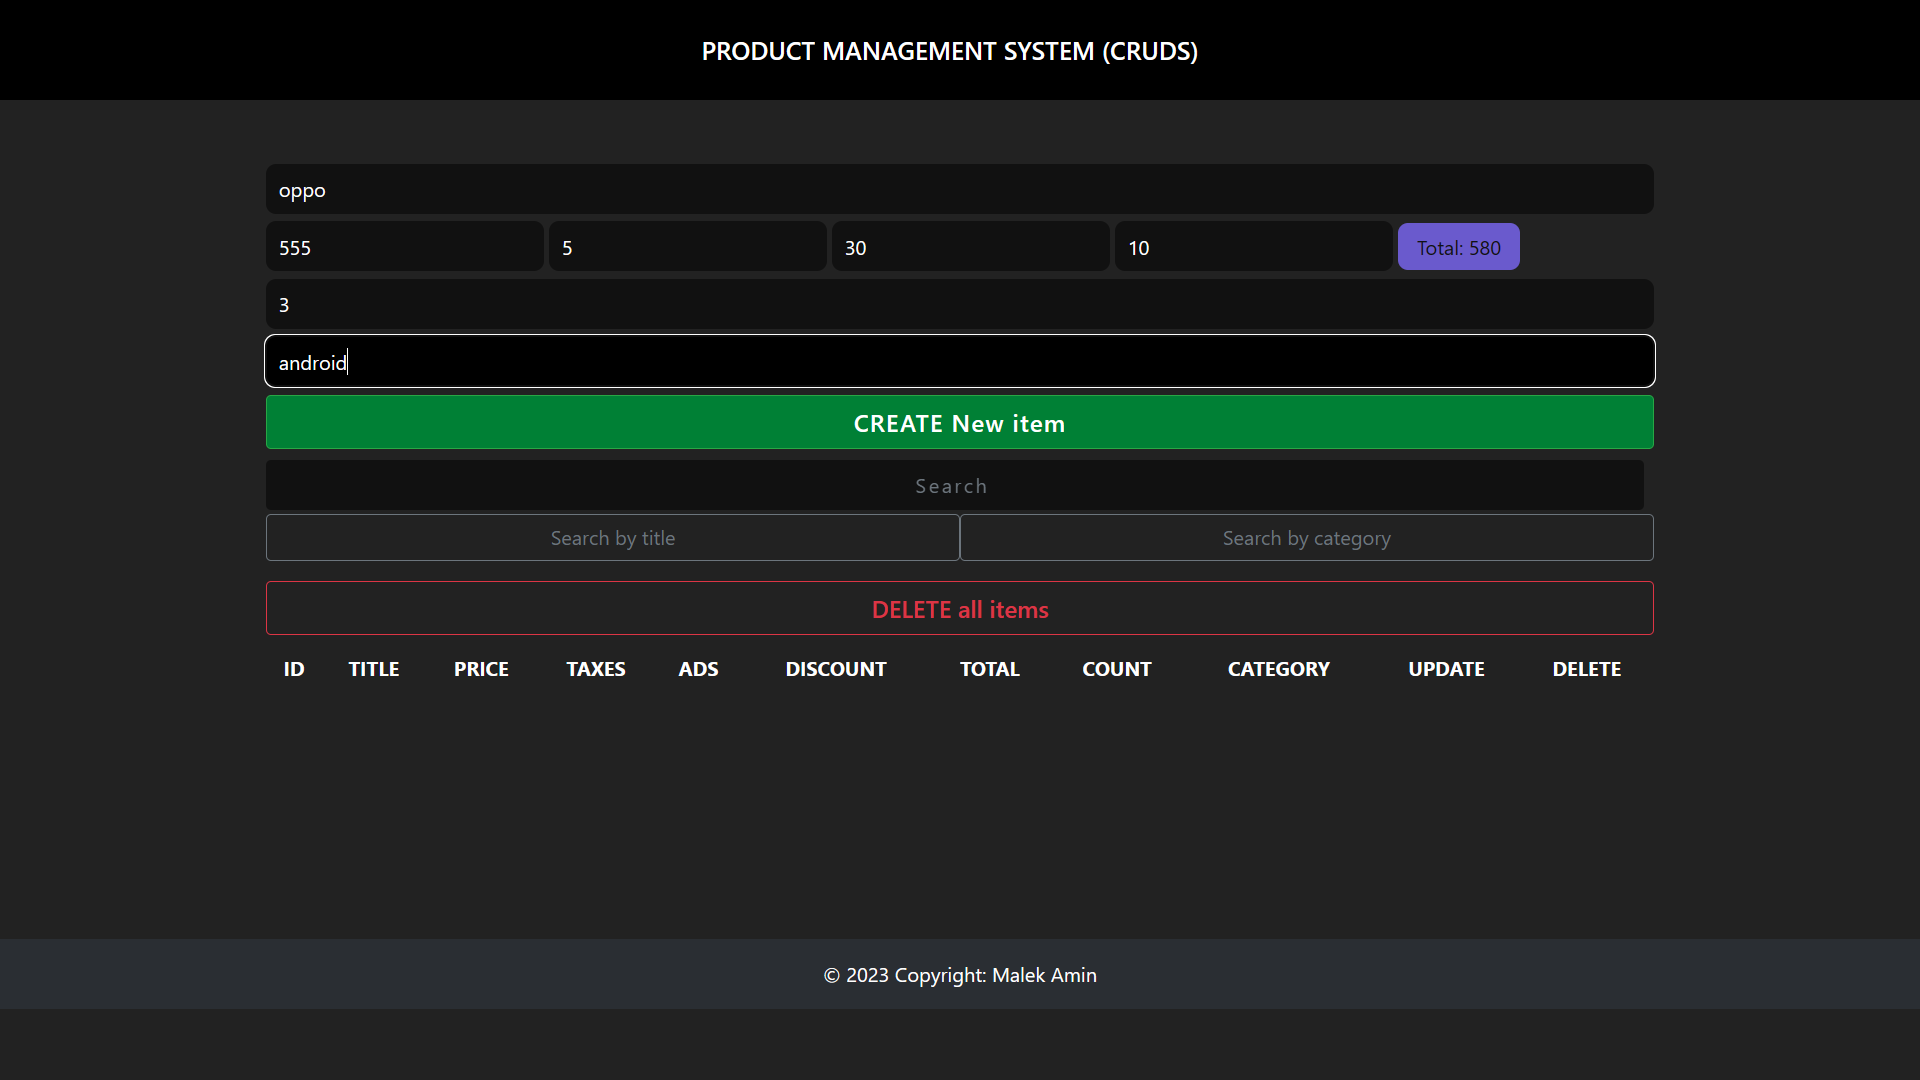Screen dimensions: 1920x1080
Task: Click the Product Management System heading
Action: pos(949,51)
